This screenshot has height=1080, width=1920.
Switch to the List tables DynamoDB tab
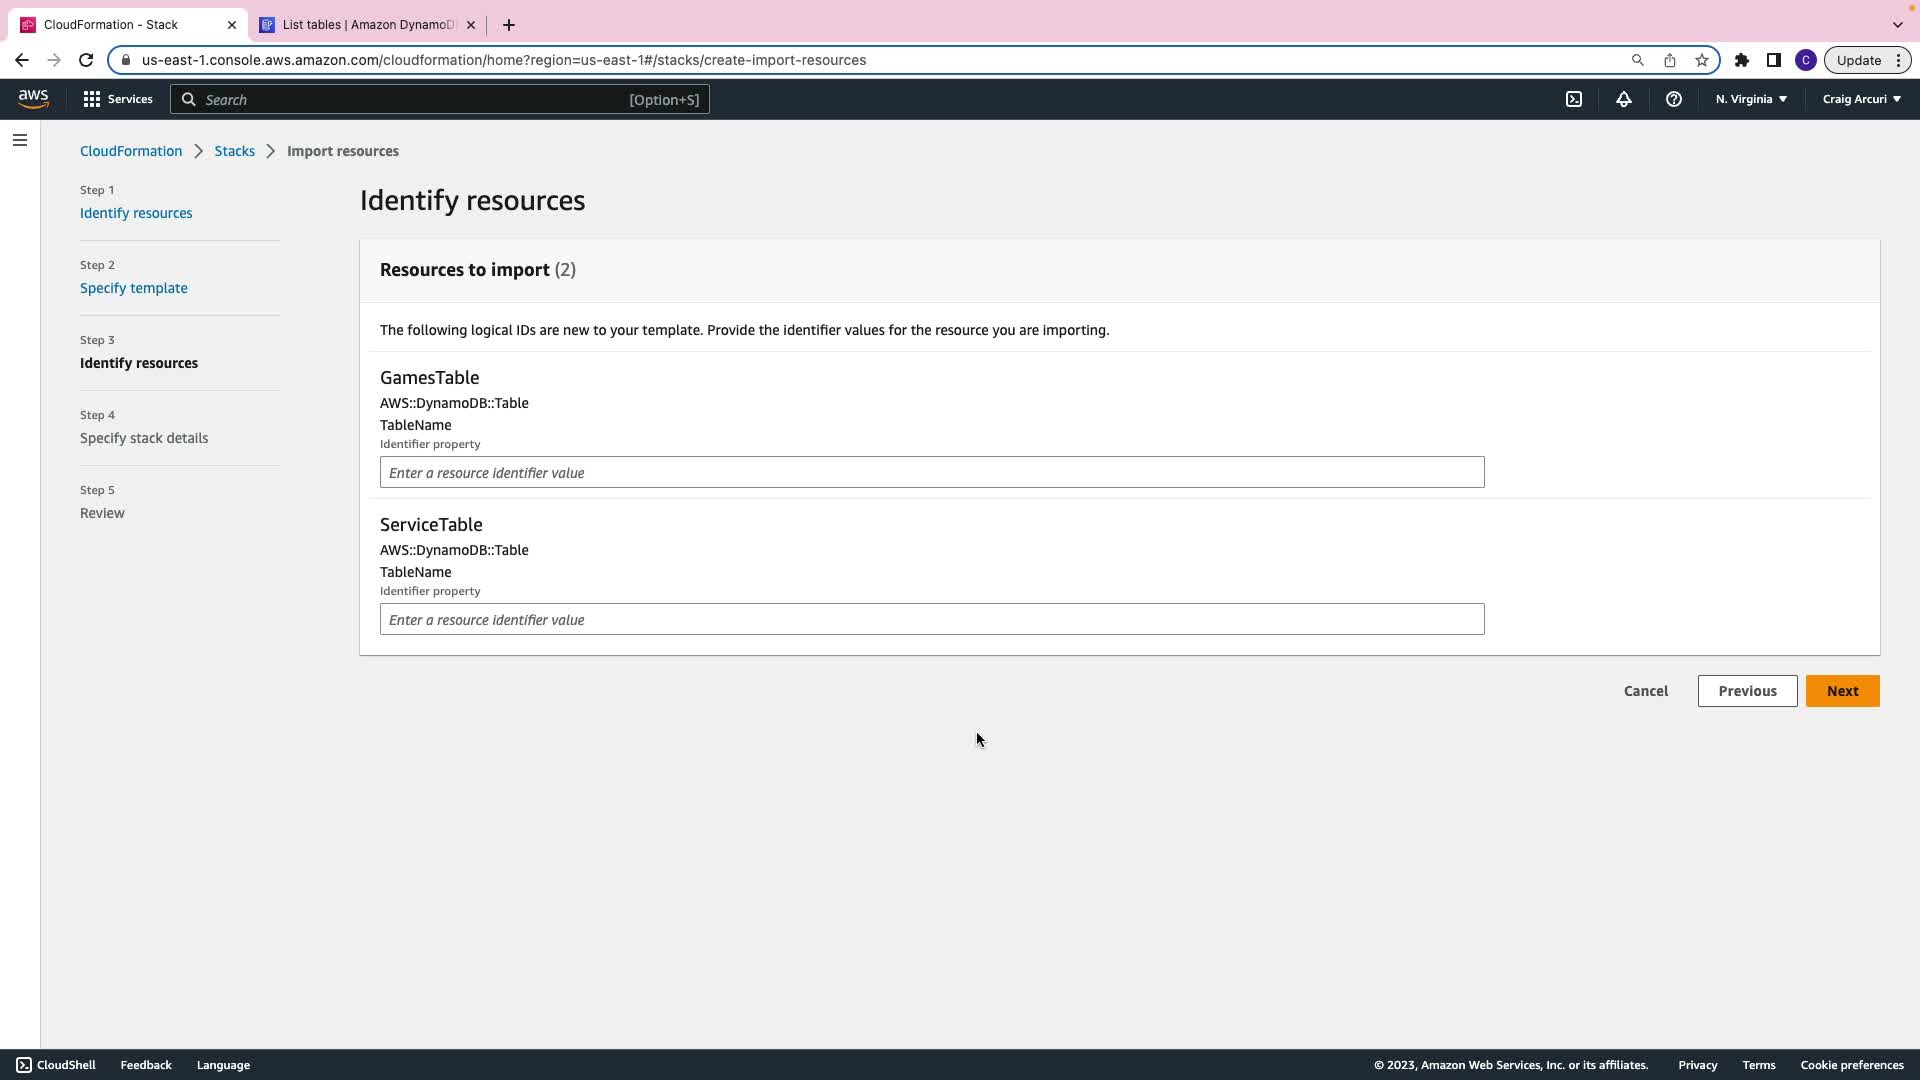367,25
